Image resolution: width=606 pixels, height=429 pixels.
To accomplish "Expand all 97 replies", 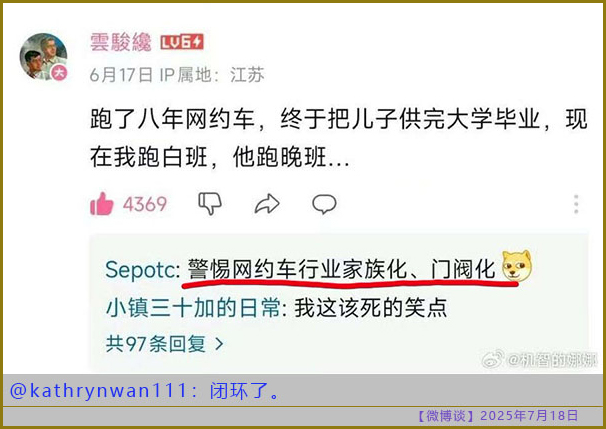I will pyautogui.click(x=164, y=343).
